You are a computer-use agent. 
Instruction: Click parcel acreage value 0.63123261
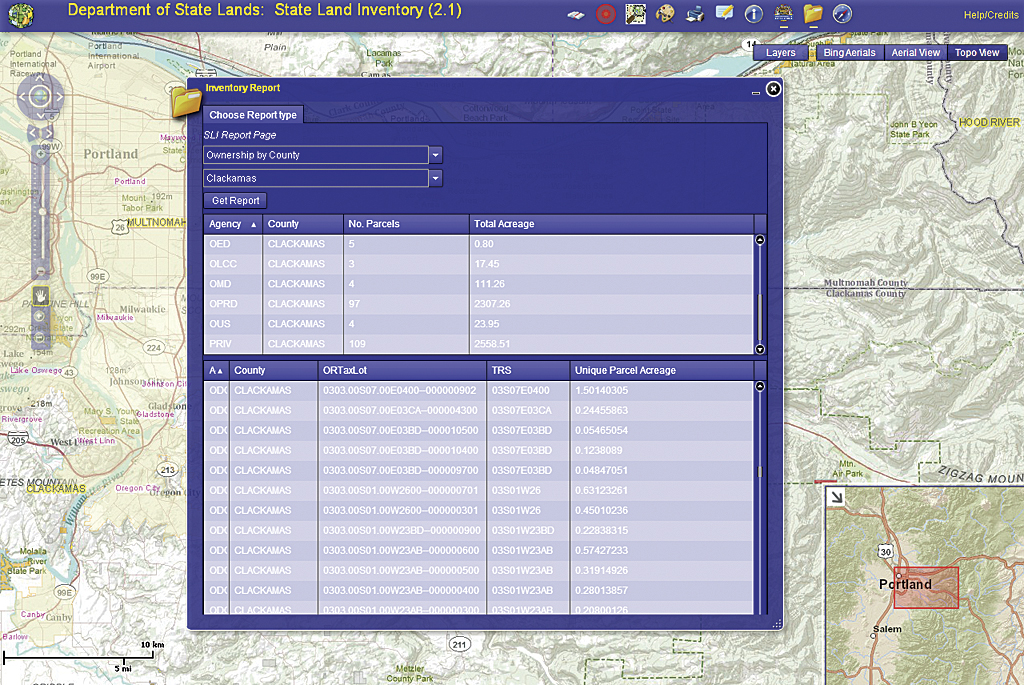pos(601,490)
